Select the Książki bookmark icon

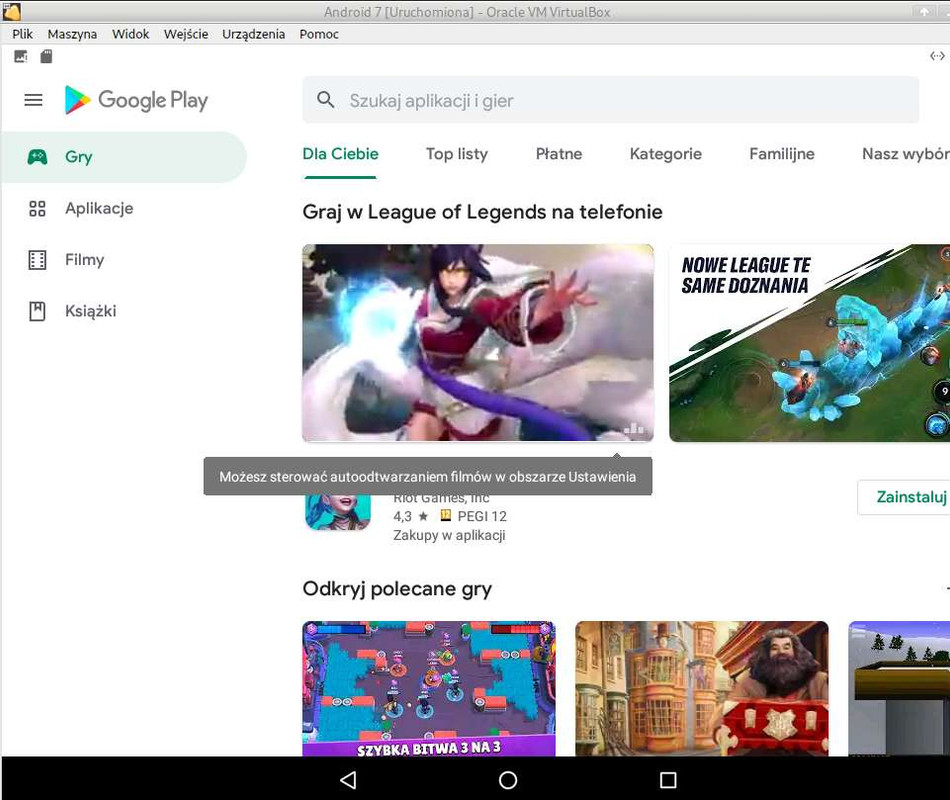pos(37,312)
